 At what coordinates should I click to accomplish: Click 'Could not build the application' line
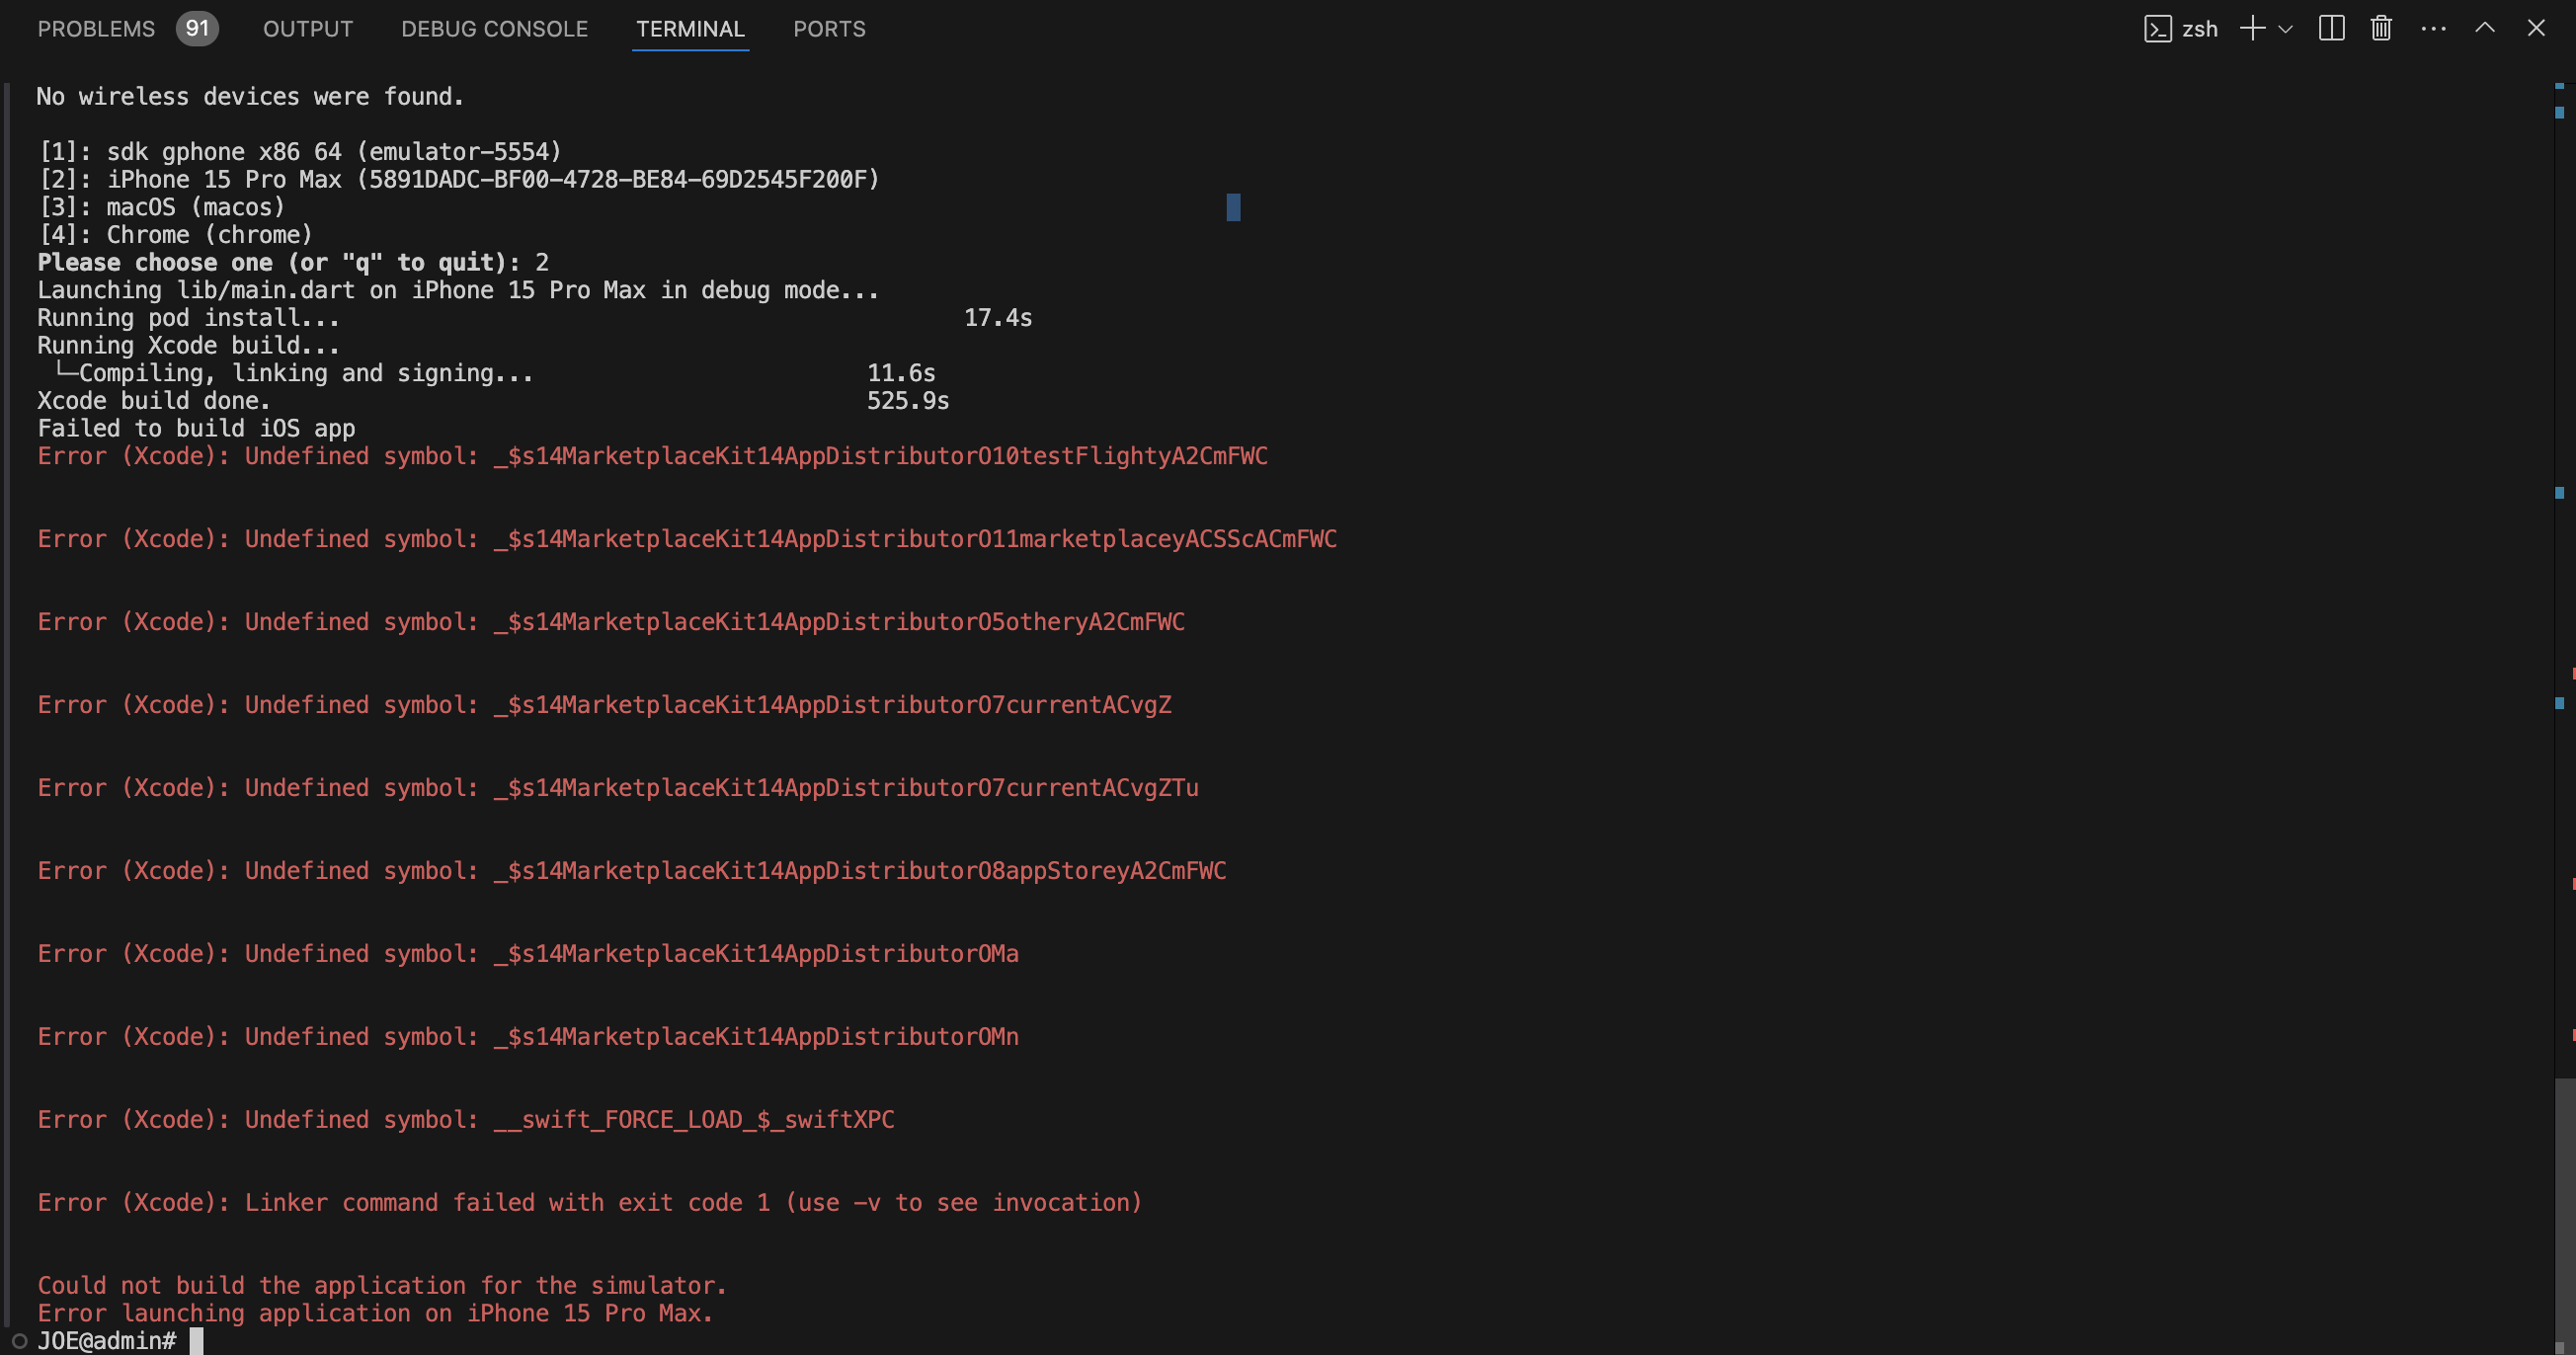tap(382, 1287)
